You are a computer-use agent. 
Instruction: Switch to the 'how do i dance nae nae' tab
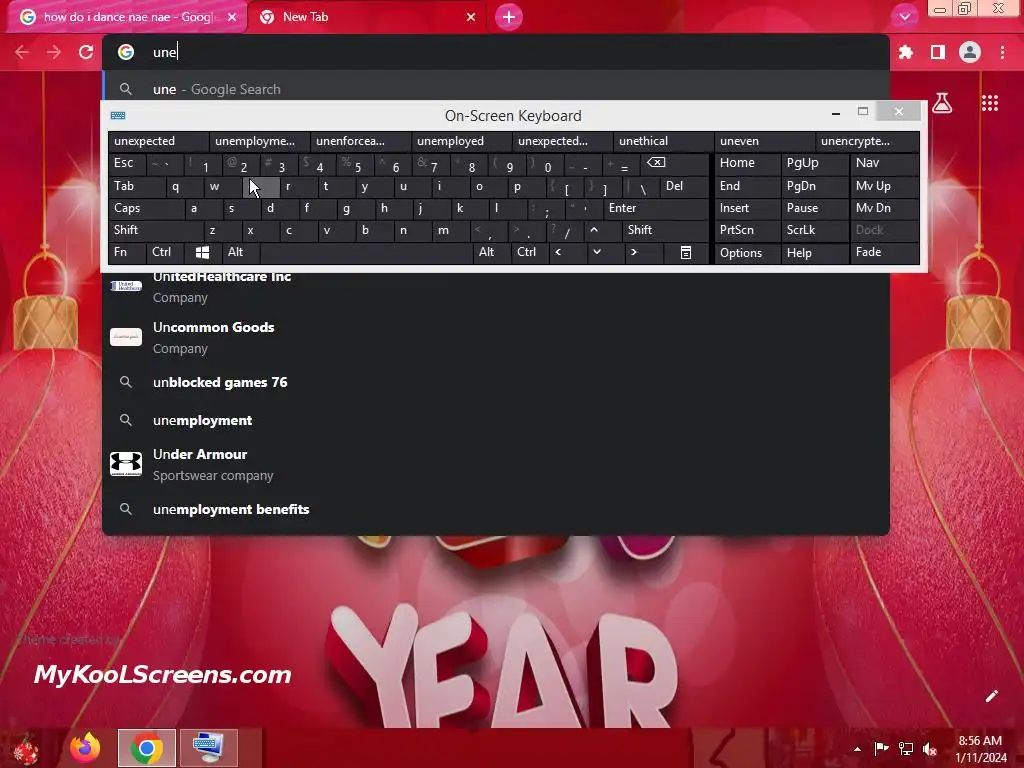coord(127,17)
